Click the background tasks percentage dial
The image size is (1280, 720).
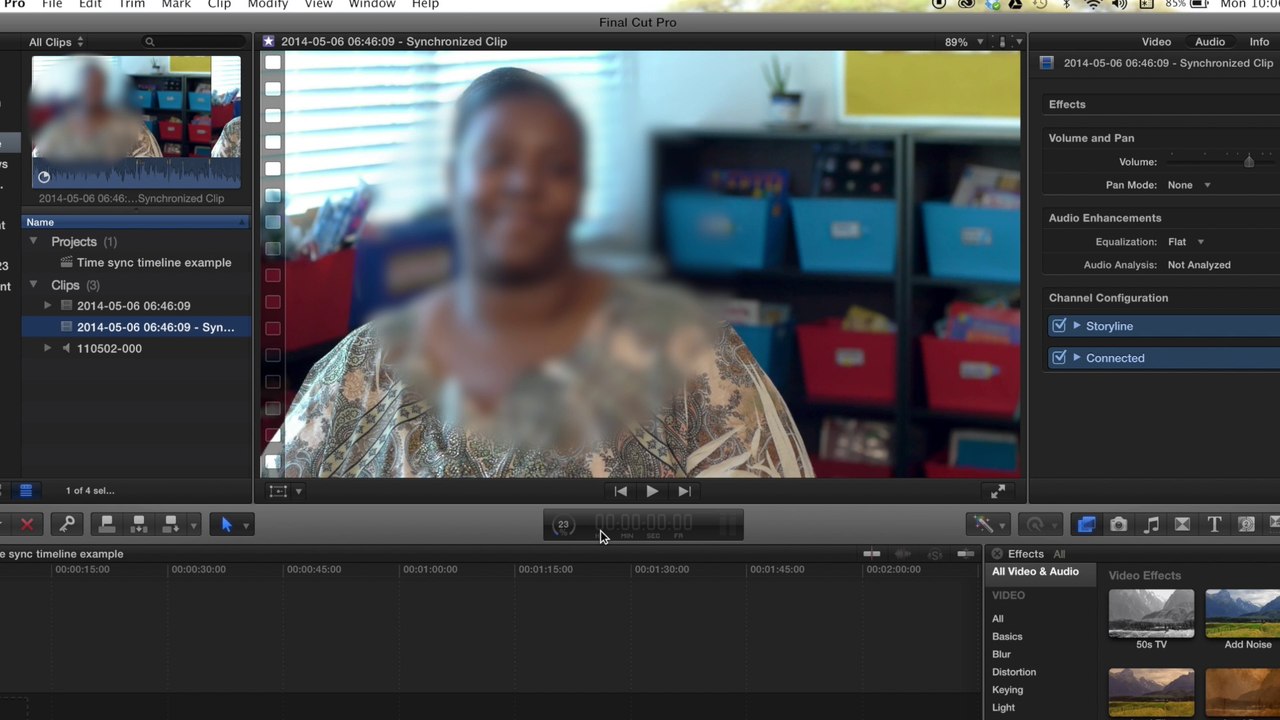click(x=563, y=524)
